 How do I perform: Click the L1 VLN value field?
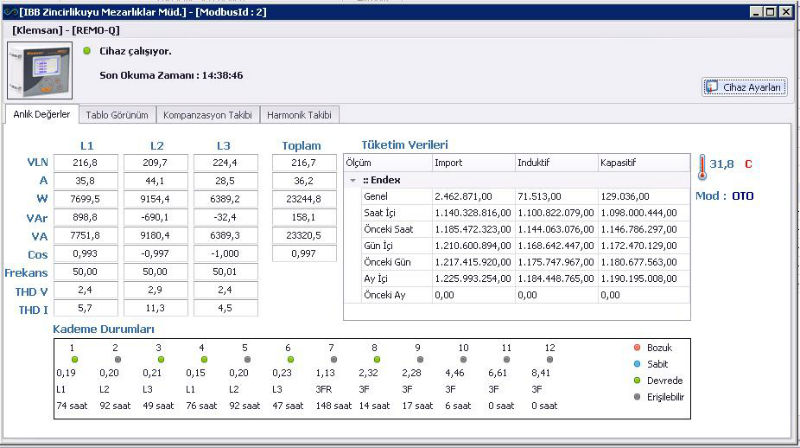[84, 162]
